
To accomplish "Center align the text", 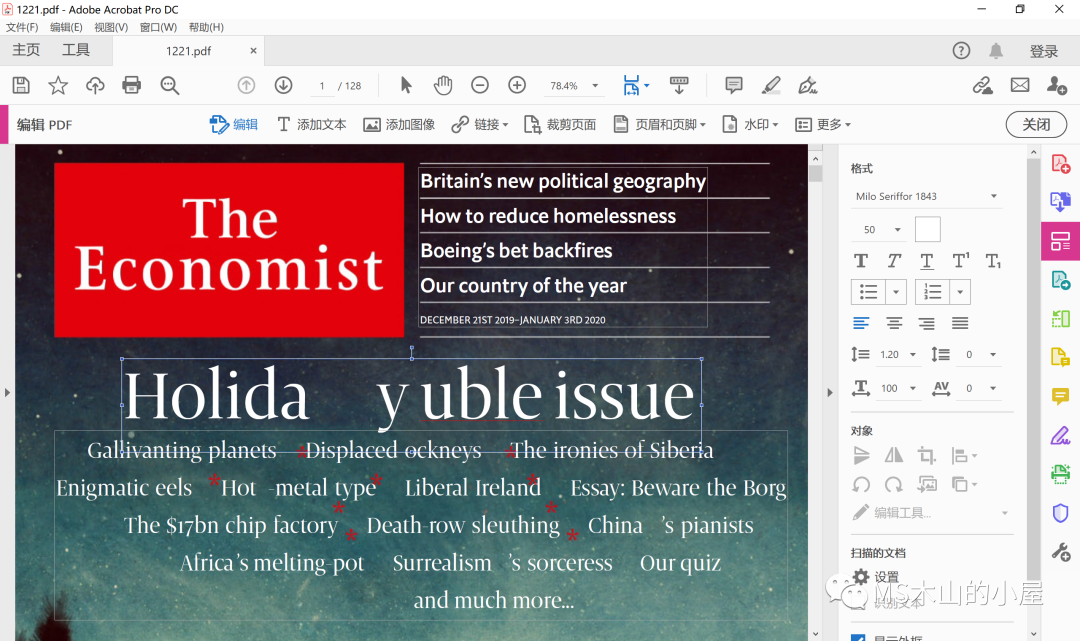I will coord(894,322).
